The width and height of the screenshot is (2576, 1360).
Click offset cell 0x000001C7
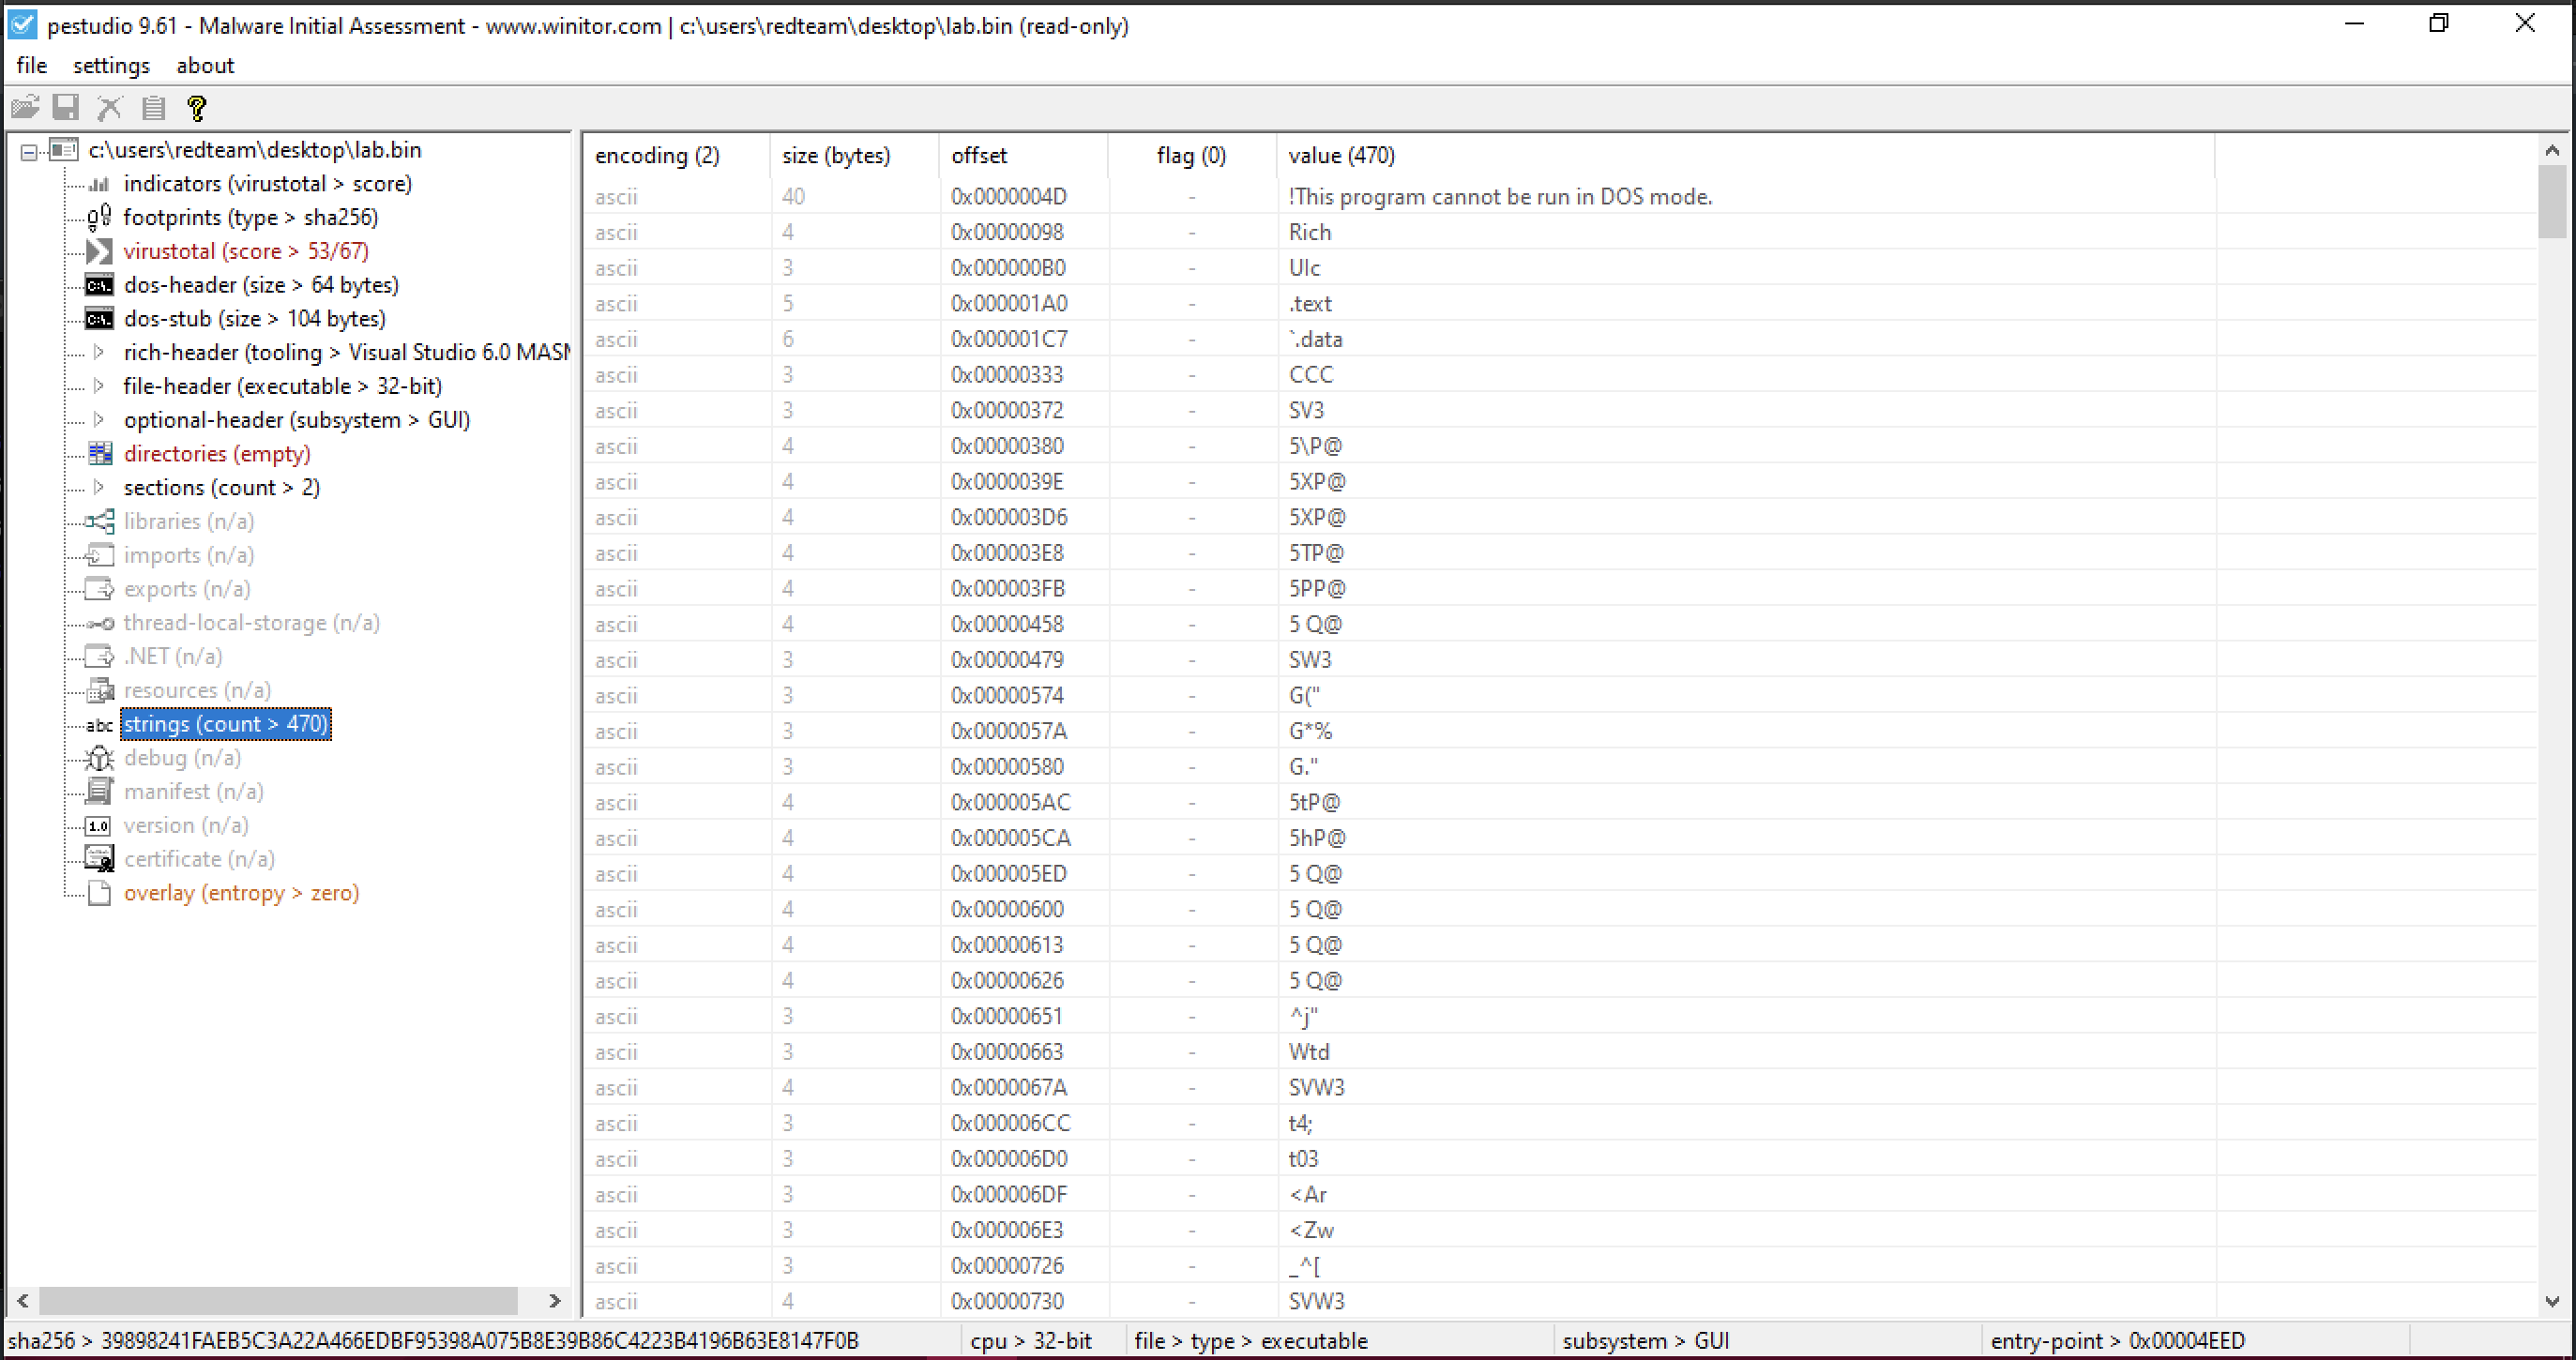click(1009, 339)
